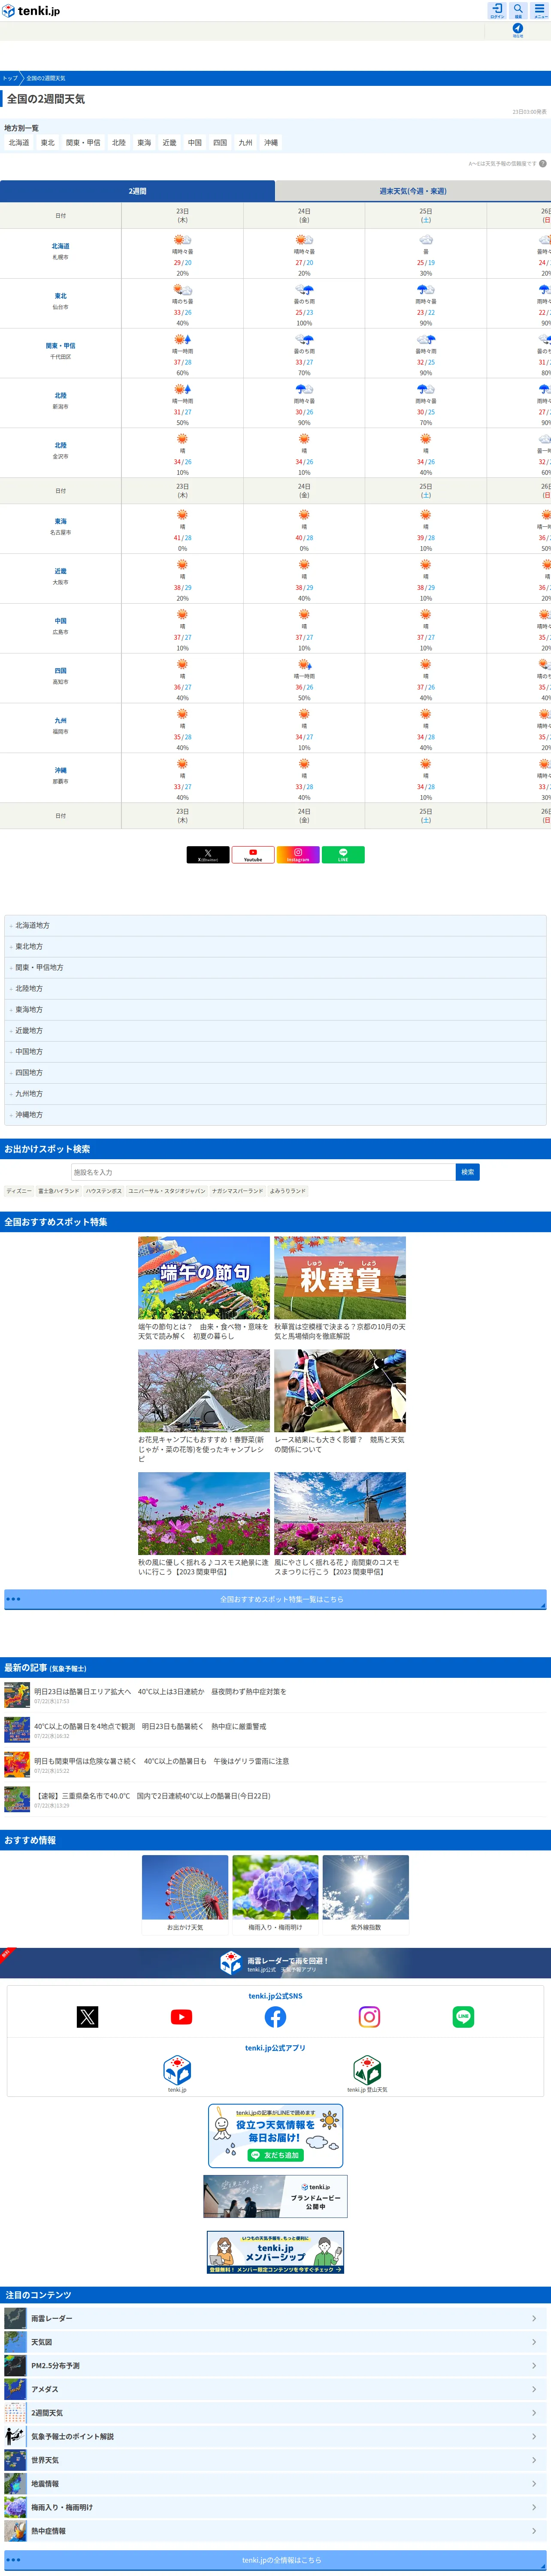Open the YouTube button below the forecast table

[x=253, y=855]
